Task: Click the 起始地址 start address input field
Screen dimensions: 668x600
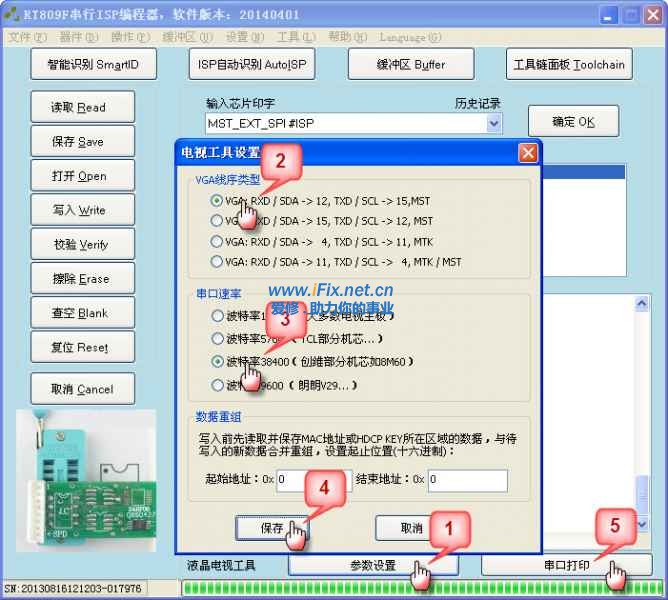Action: [313, 481]
